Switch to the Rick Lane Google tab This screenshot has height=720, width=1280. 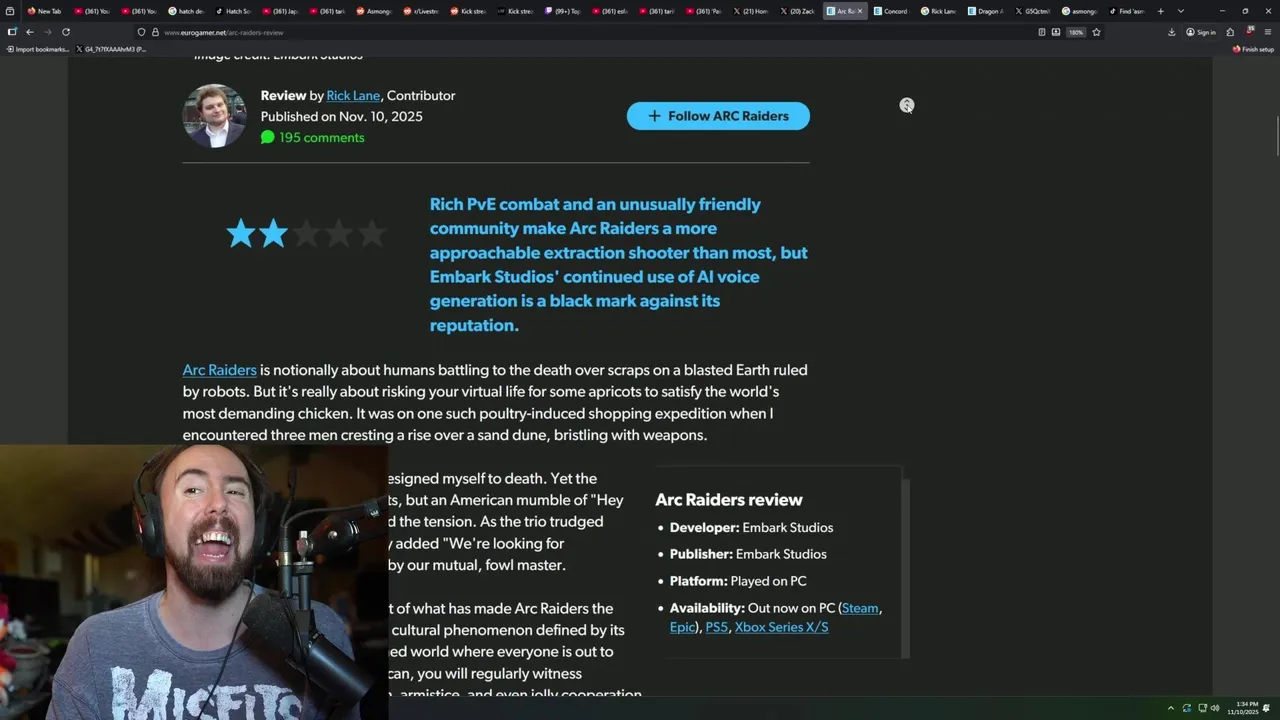click(938, 11)
